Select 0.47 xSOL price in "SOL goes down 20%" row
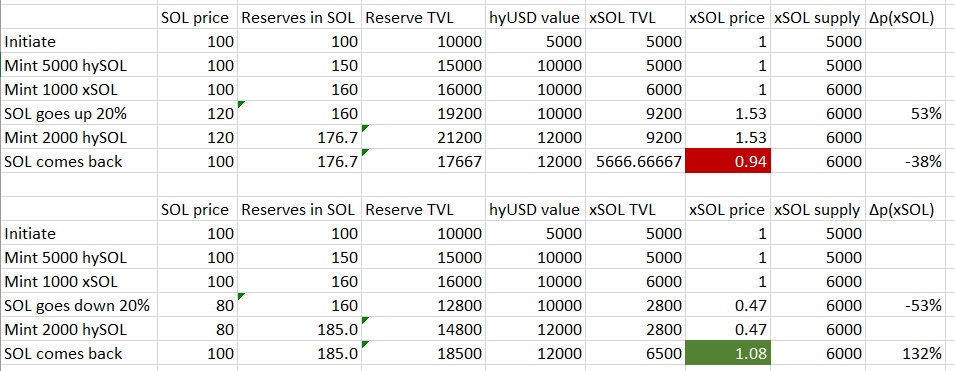 click(x=728, y=305)
